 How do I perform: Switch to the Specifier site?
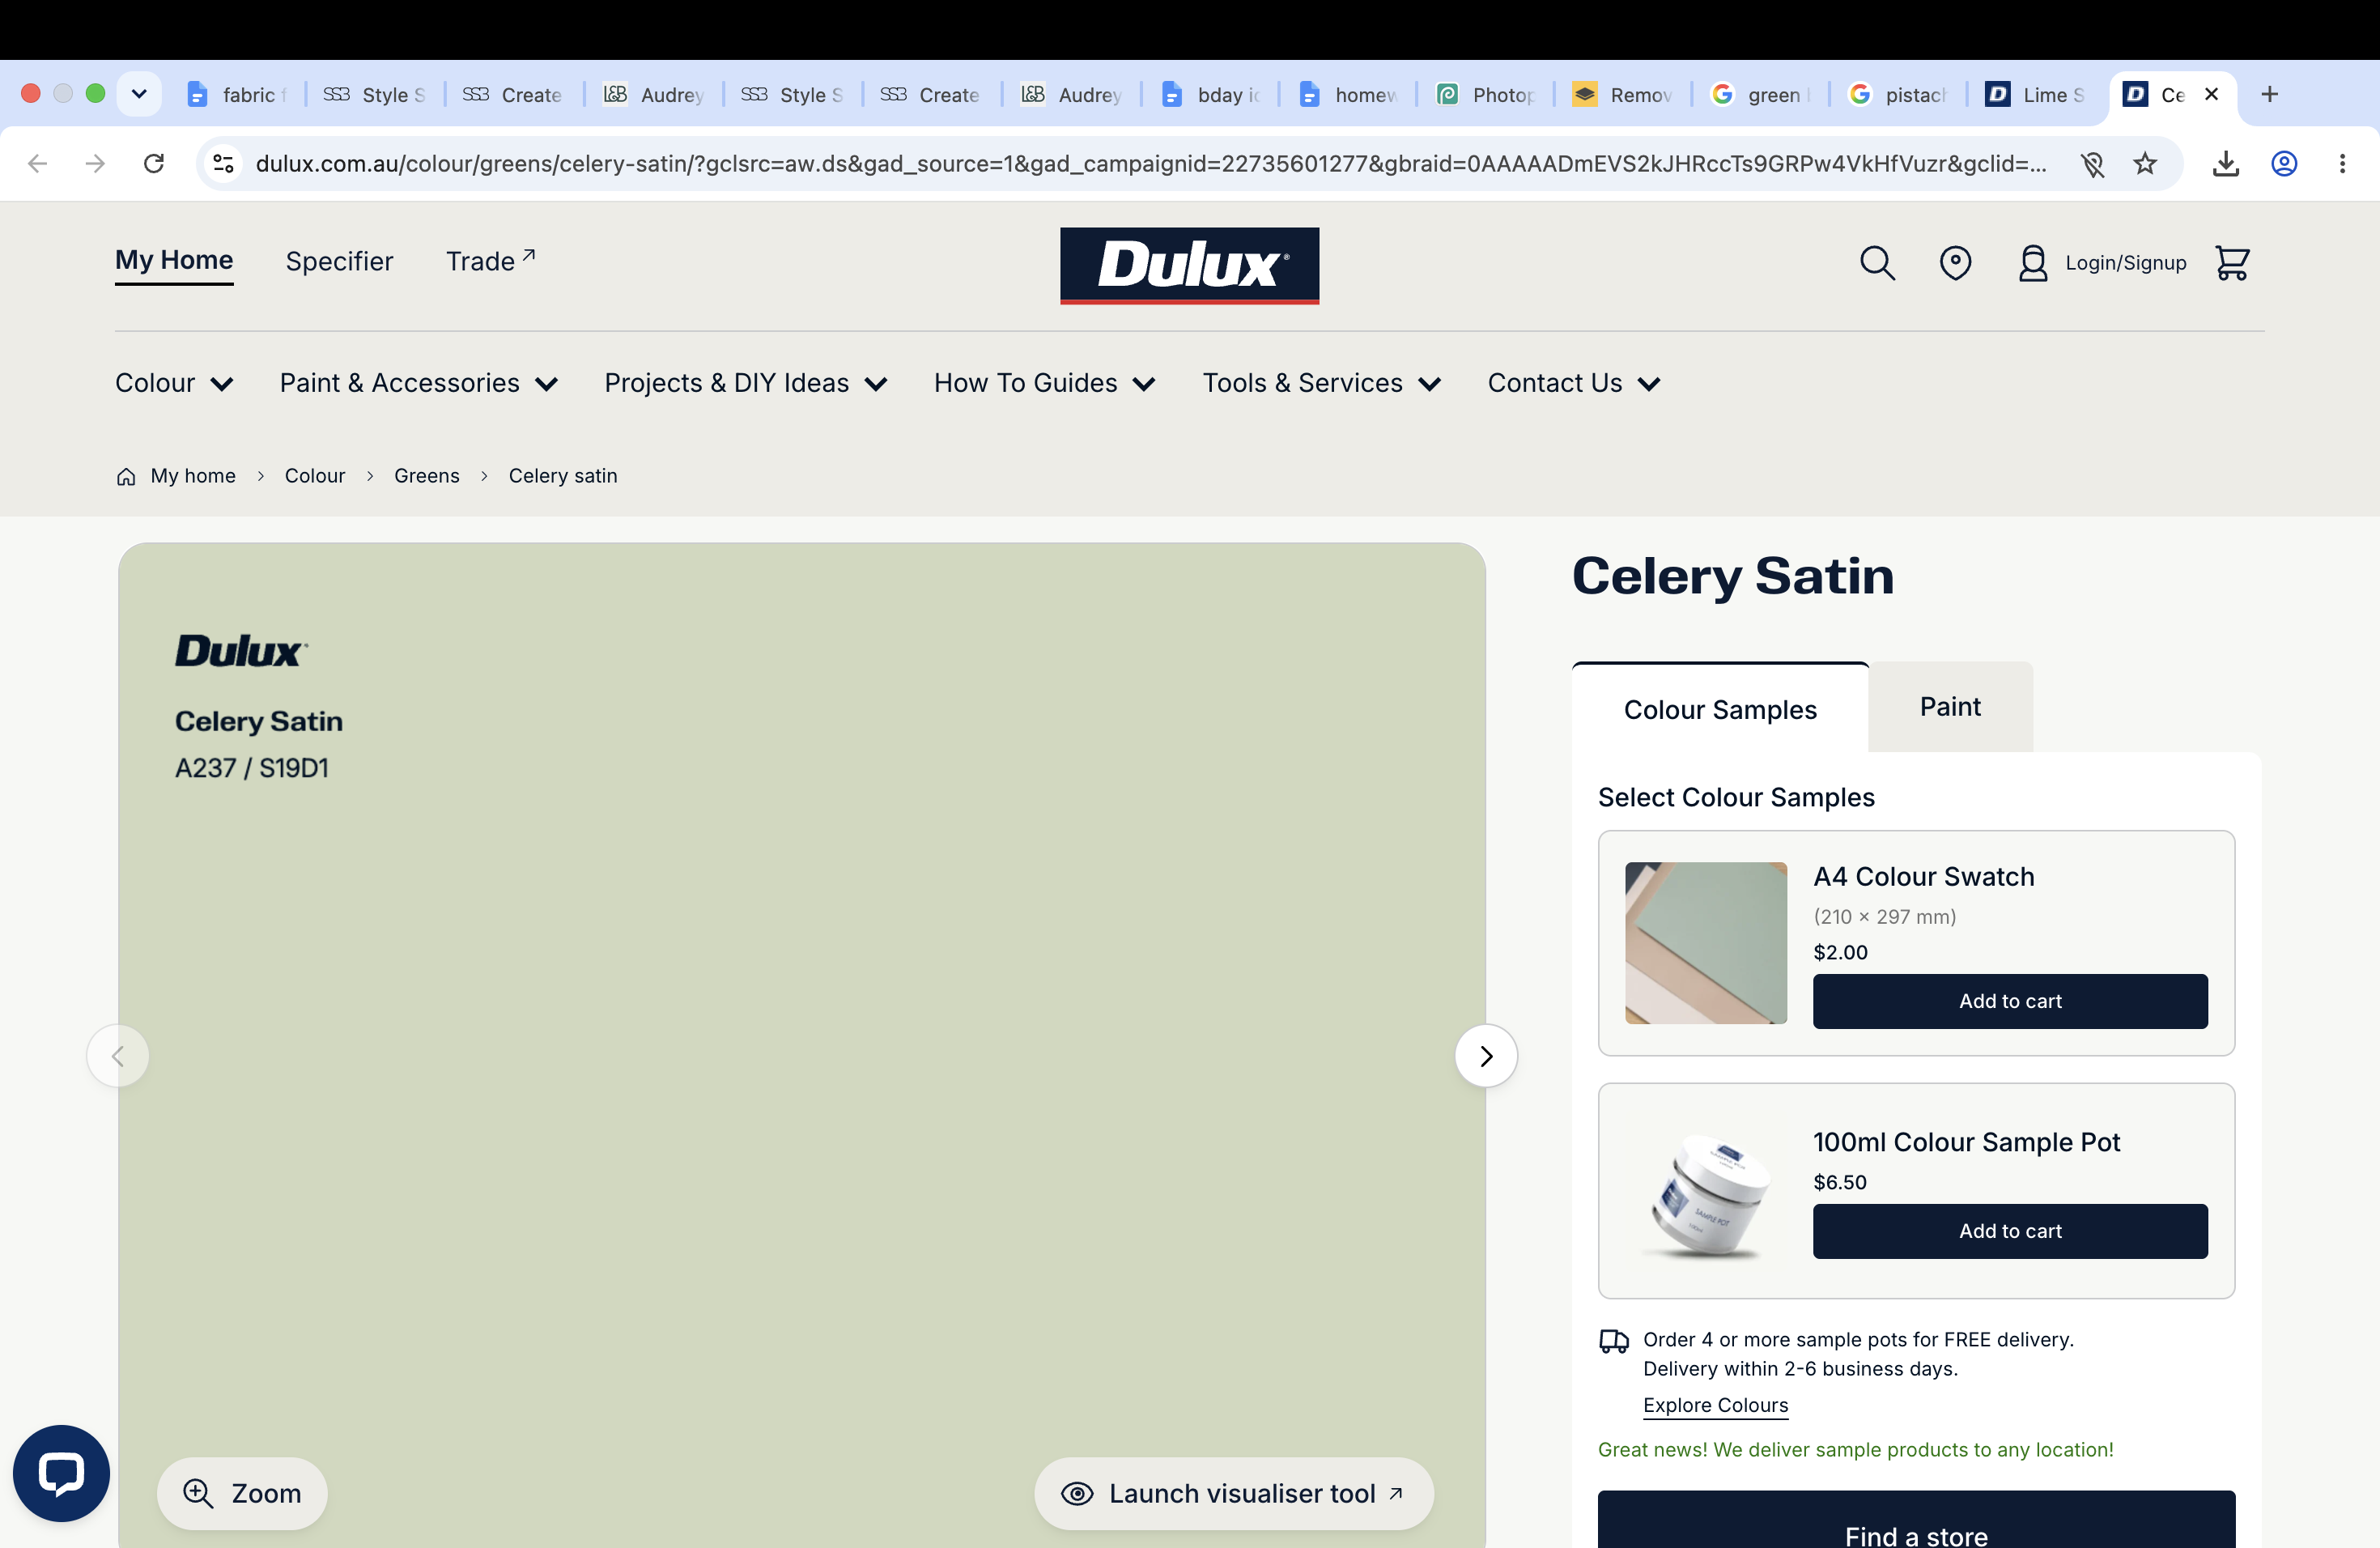pos(339,261)
